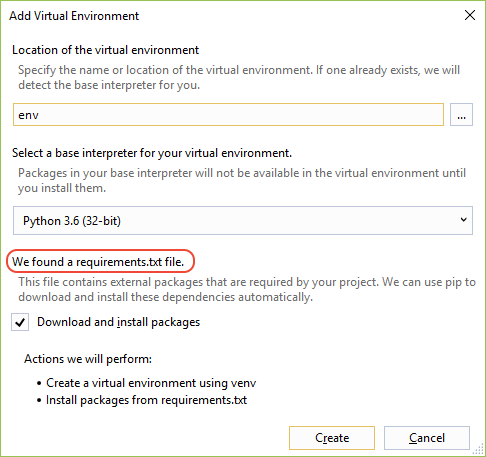Open the browse folder ellipsis button
Screen dimensions: 486x457
(x=461, y=115)
